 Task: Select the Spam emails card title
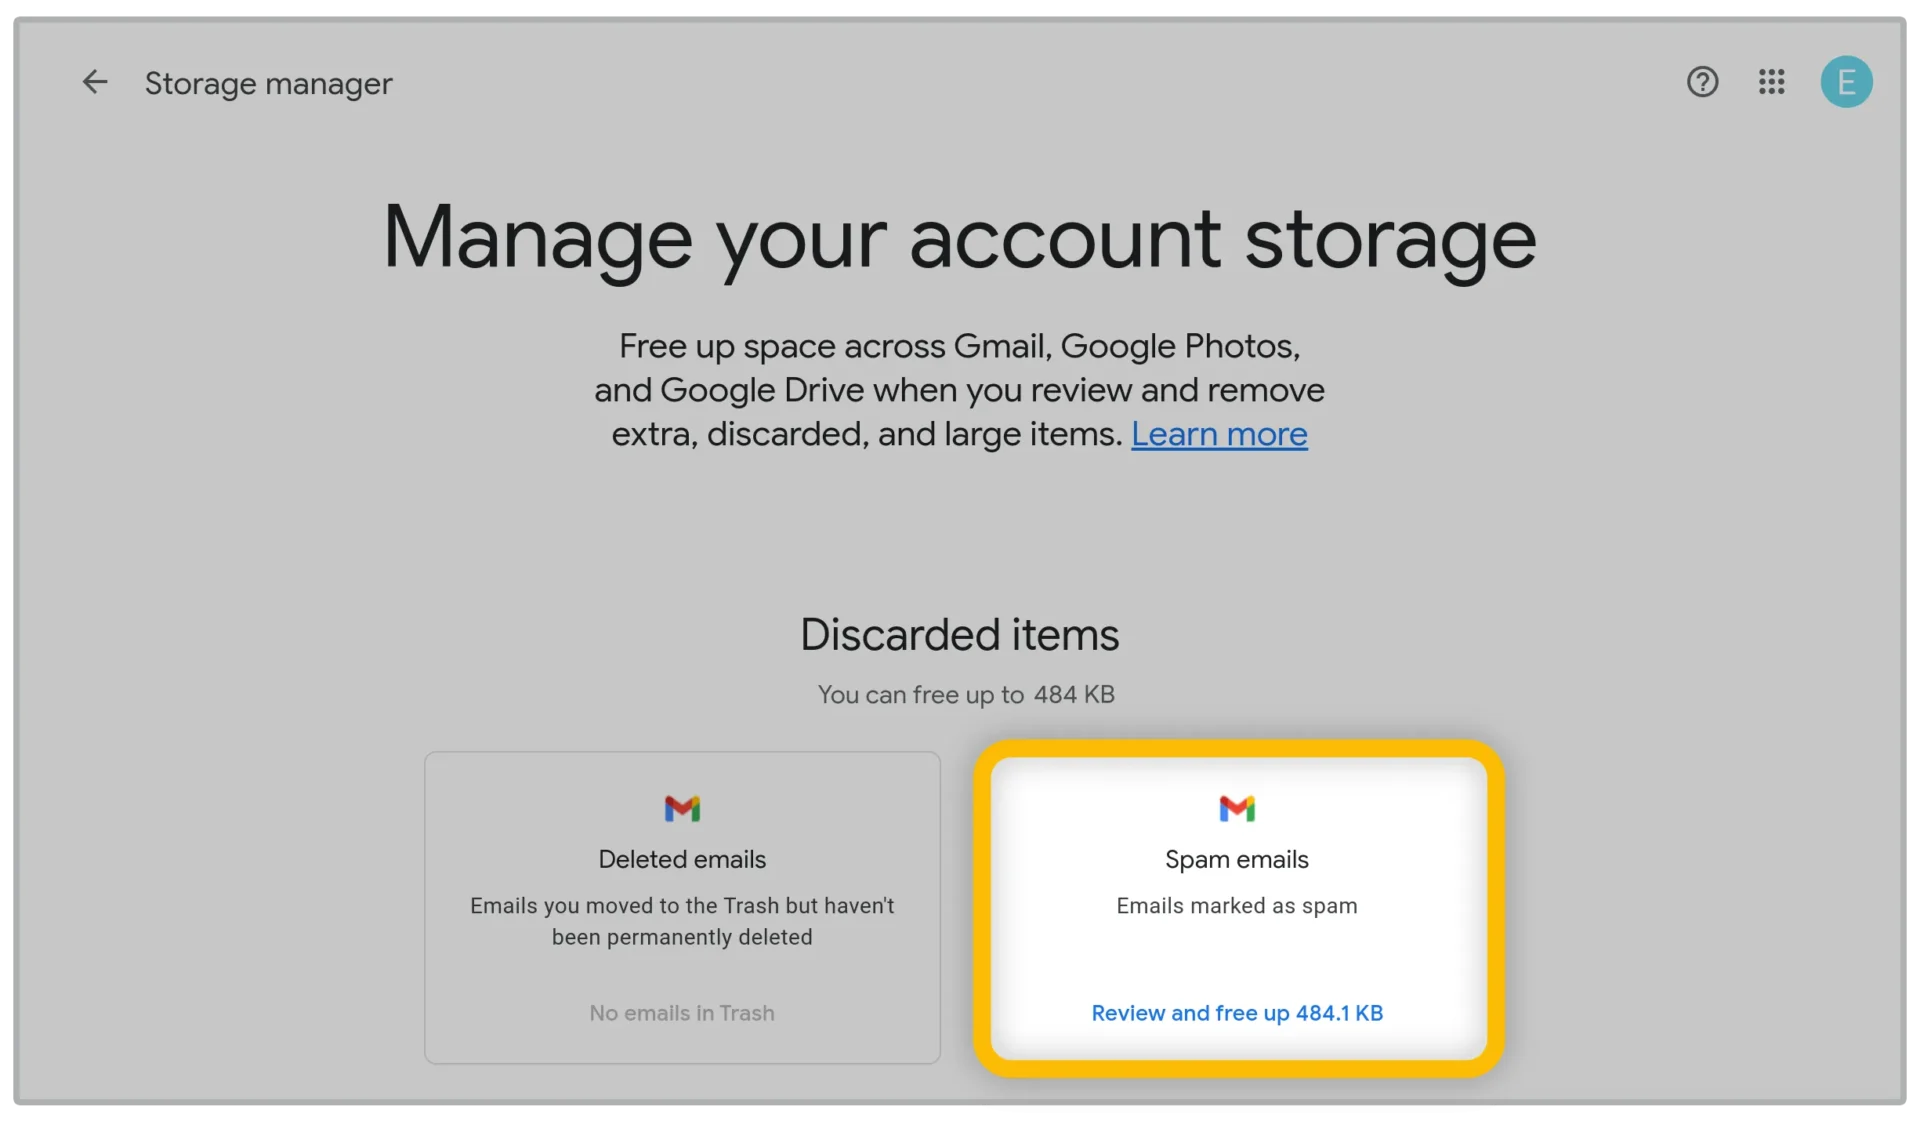(1237, 859)
